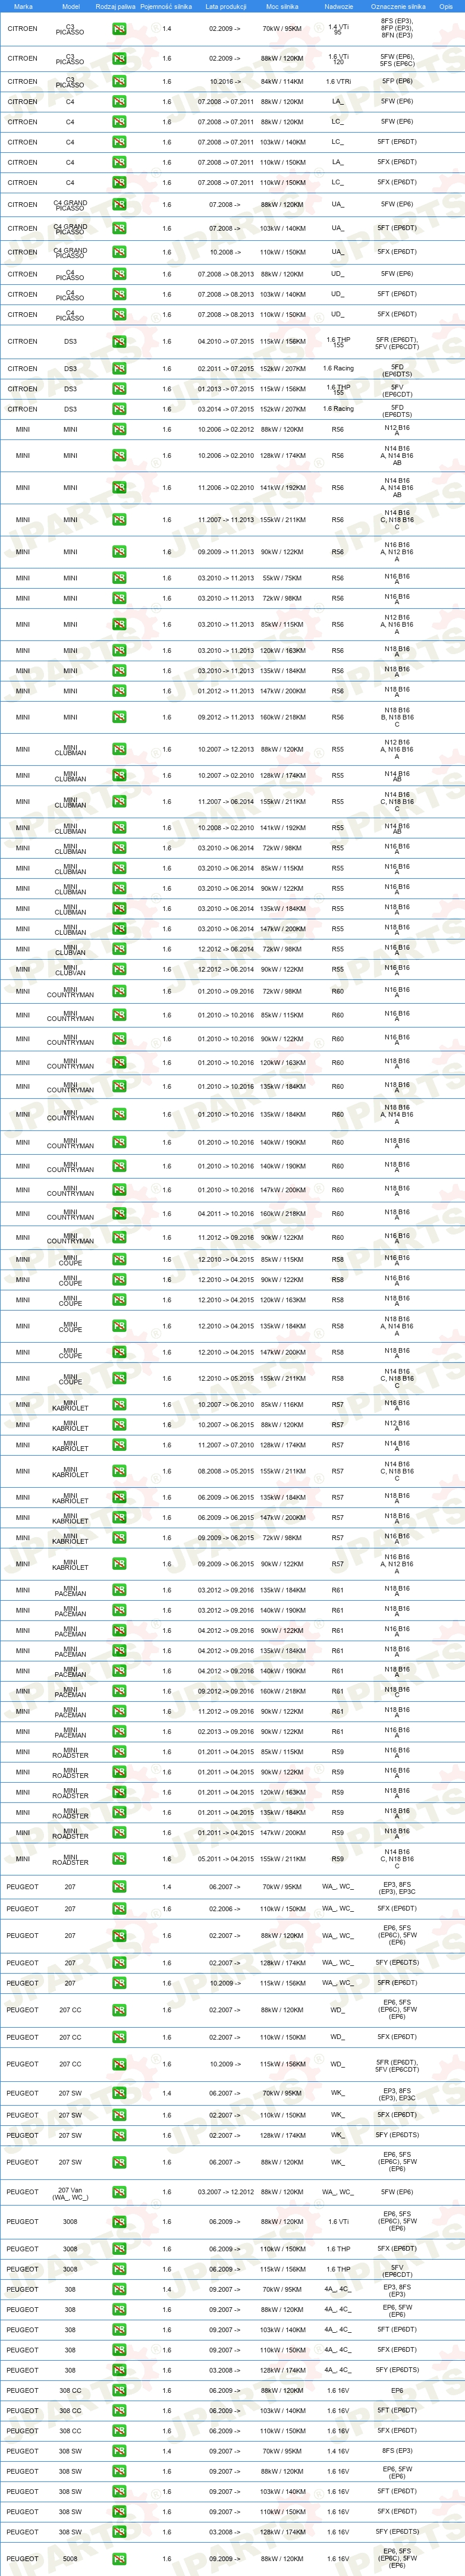Select the '10.2016 ->' production date cell
The height and width of the screenshot is (2576, 465).
pyautogui.click(x=225, y=82)
